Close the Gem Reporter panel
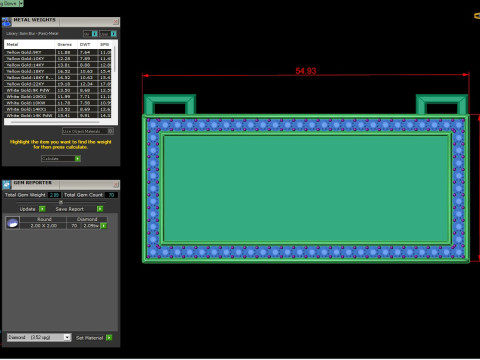Viewport: 480px width, 360px height. [x=116, y=185]
